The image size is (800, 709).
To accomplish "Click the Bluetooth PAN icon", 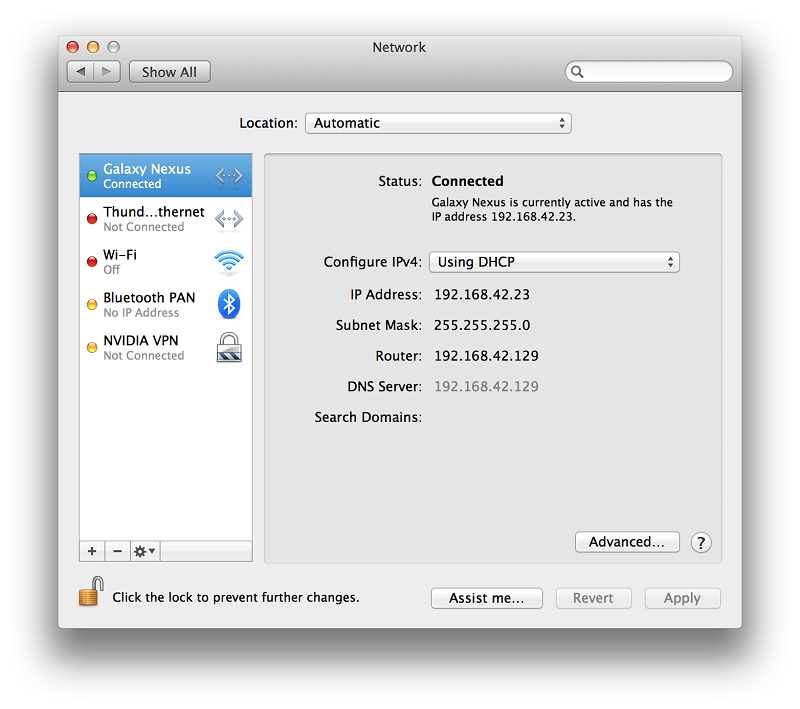I will (229, 305).
